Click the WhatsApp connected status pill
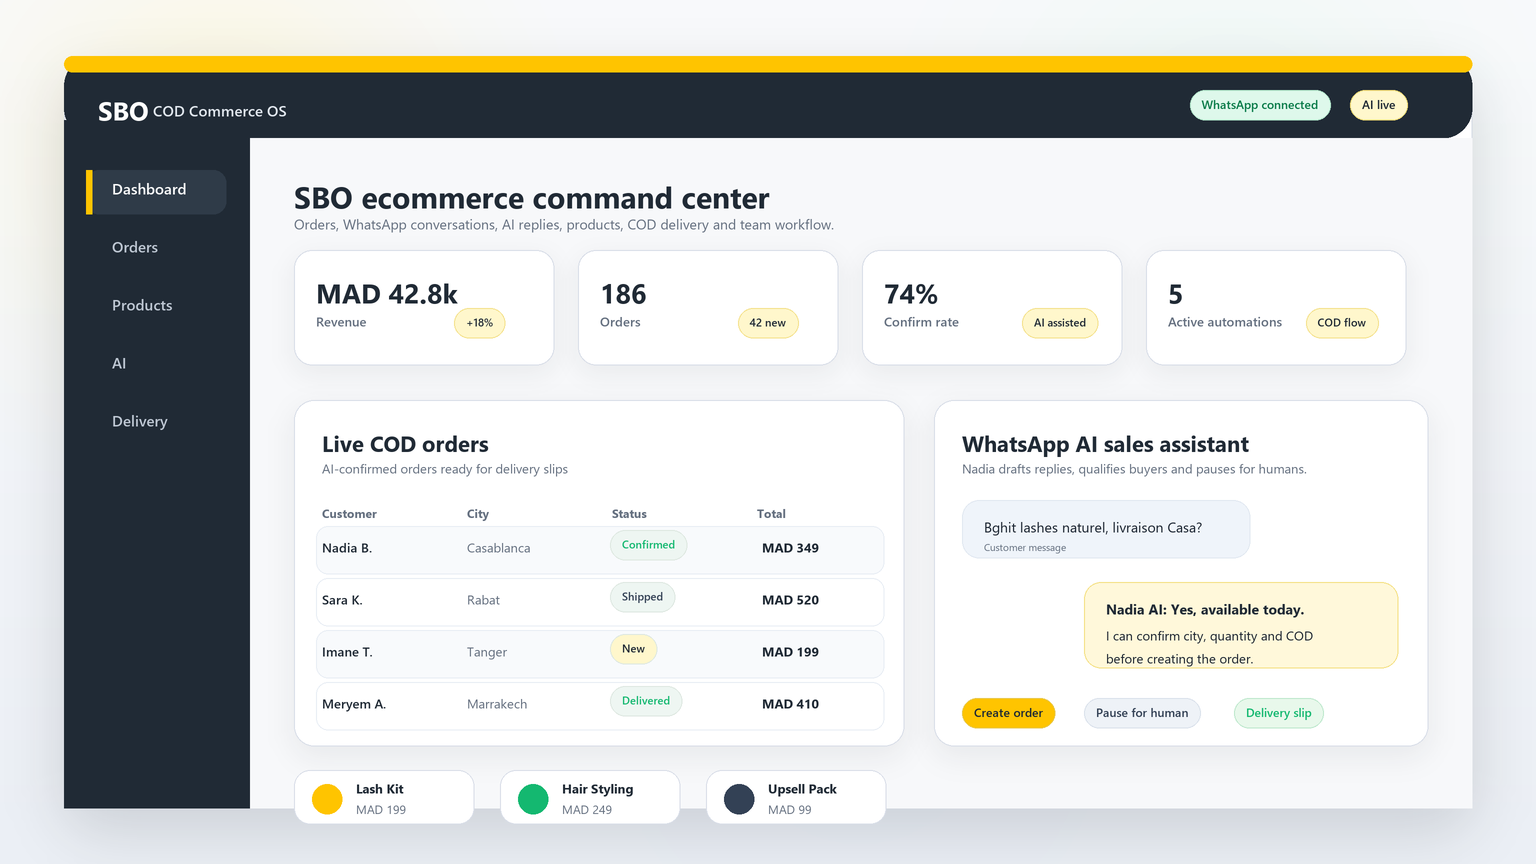The image size is (1536, 864). [x=1260, y=105]
